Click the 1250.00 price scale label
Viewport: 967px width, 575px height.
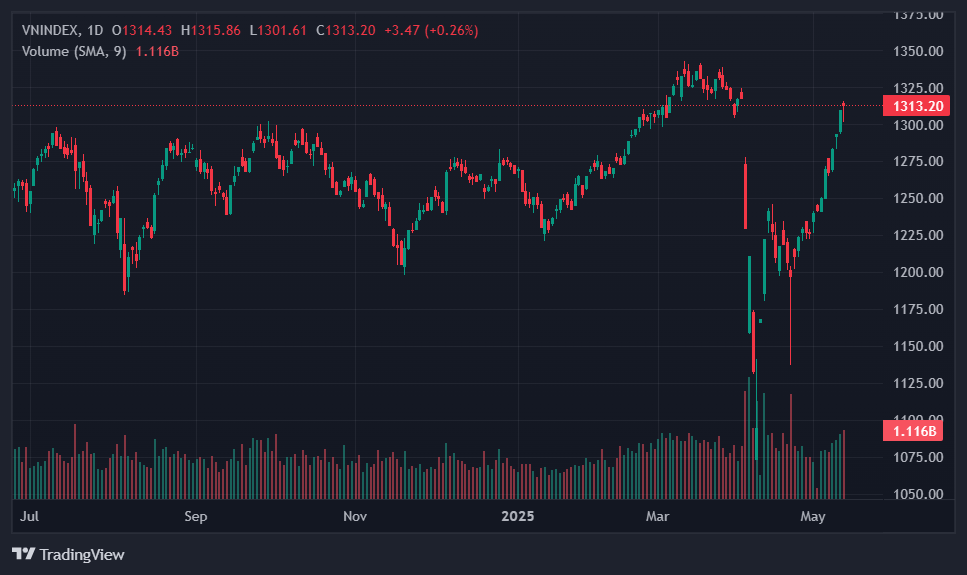918,198
